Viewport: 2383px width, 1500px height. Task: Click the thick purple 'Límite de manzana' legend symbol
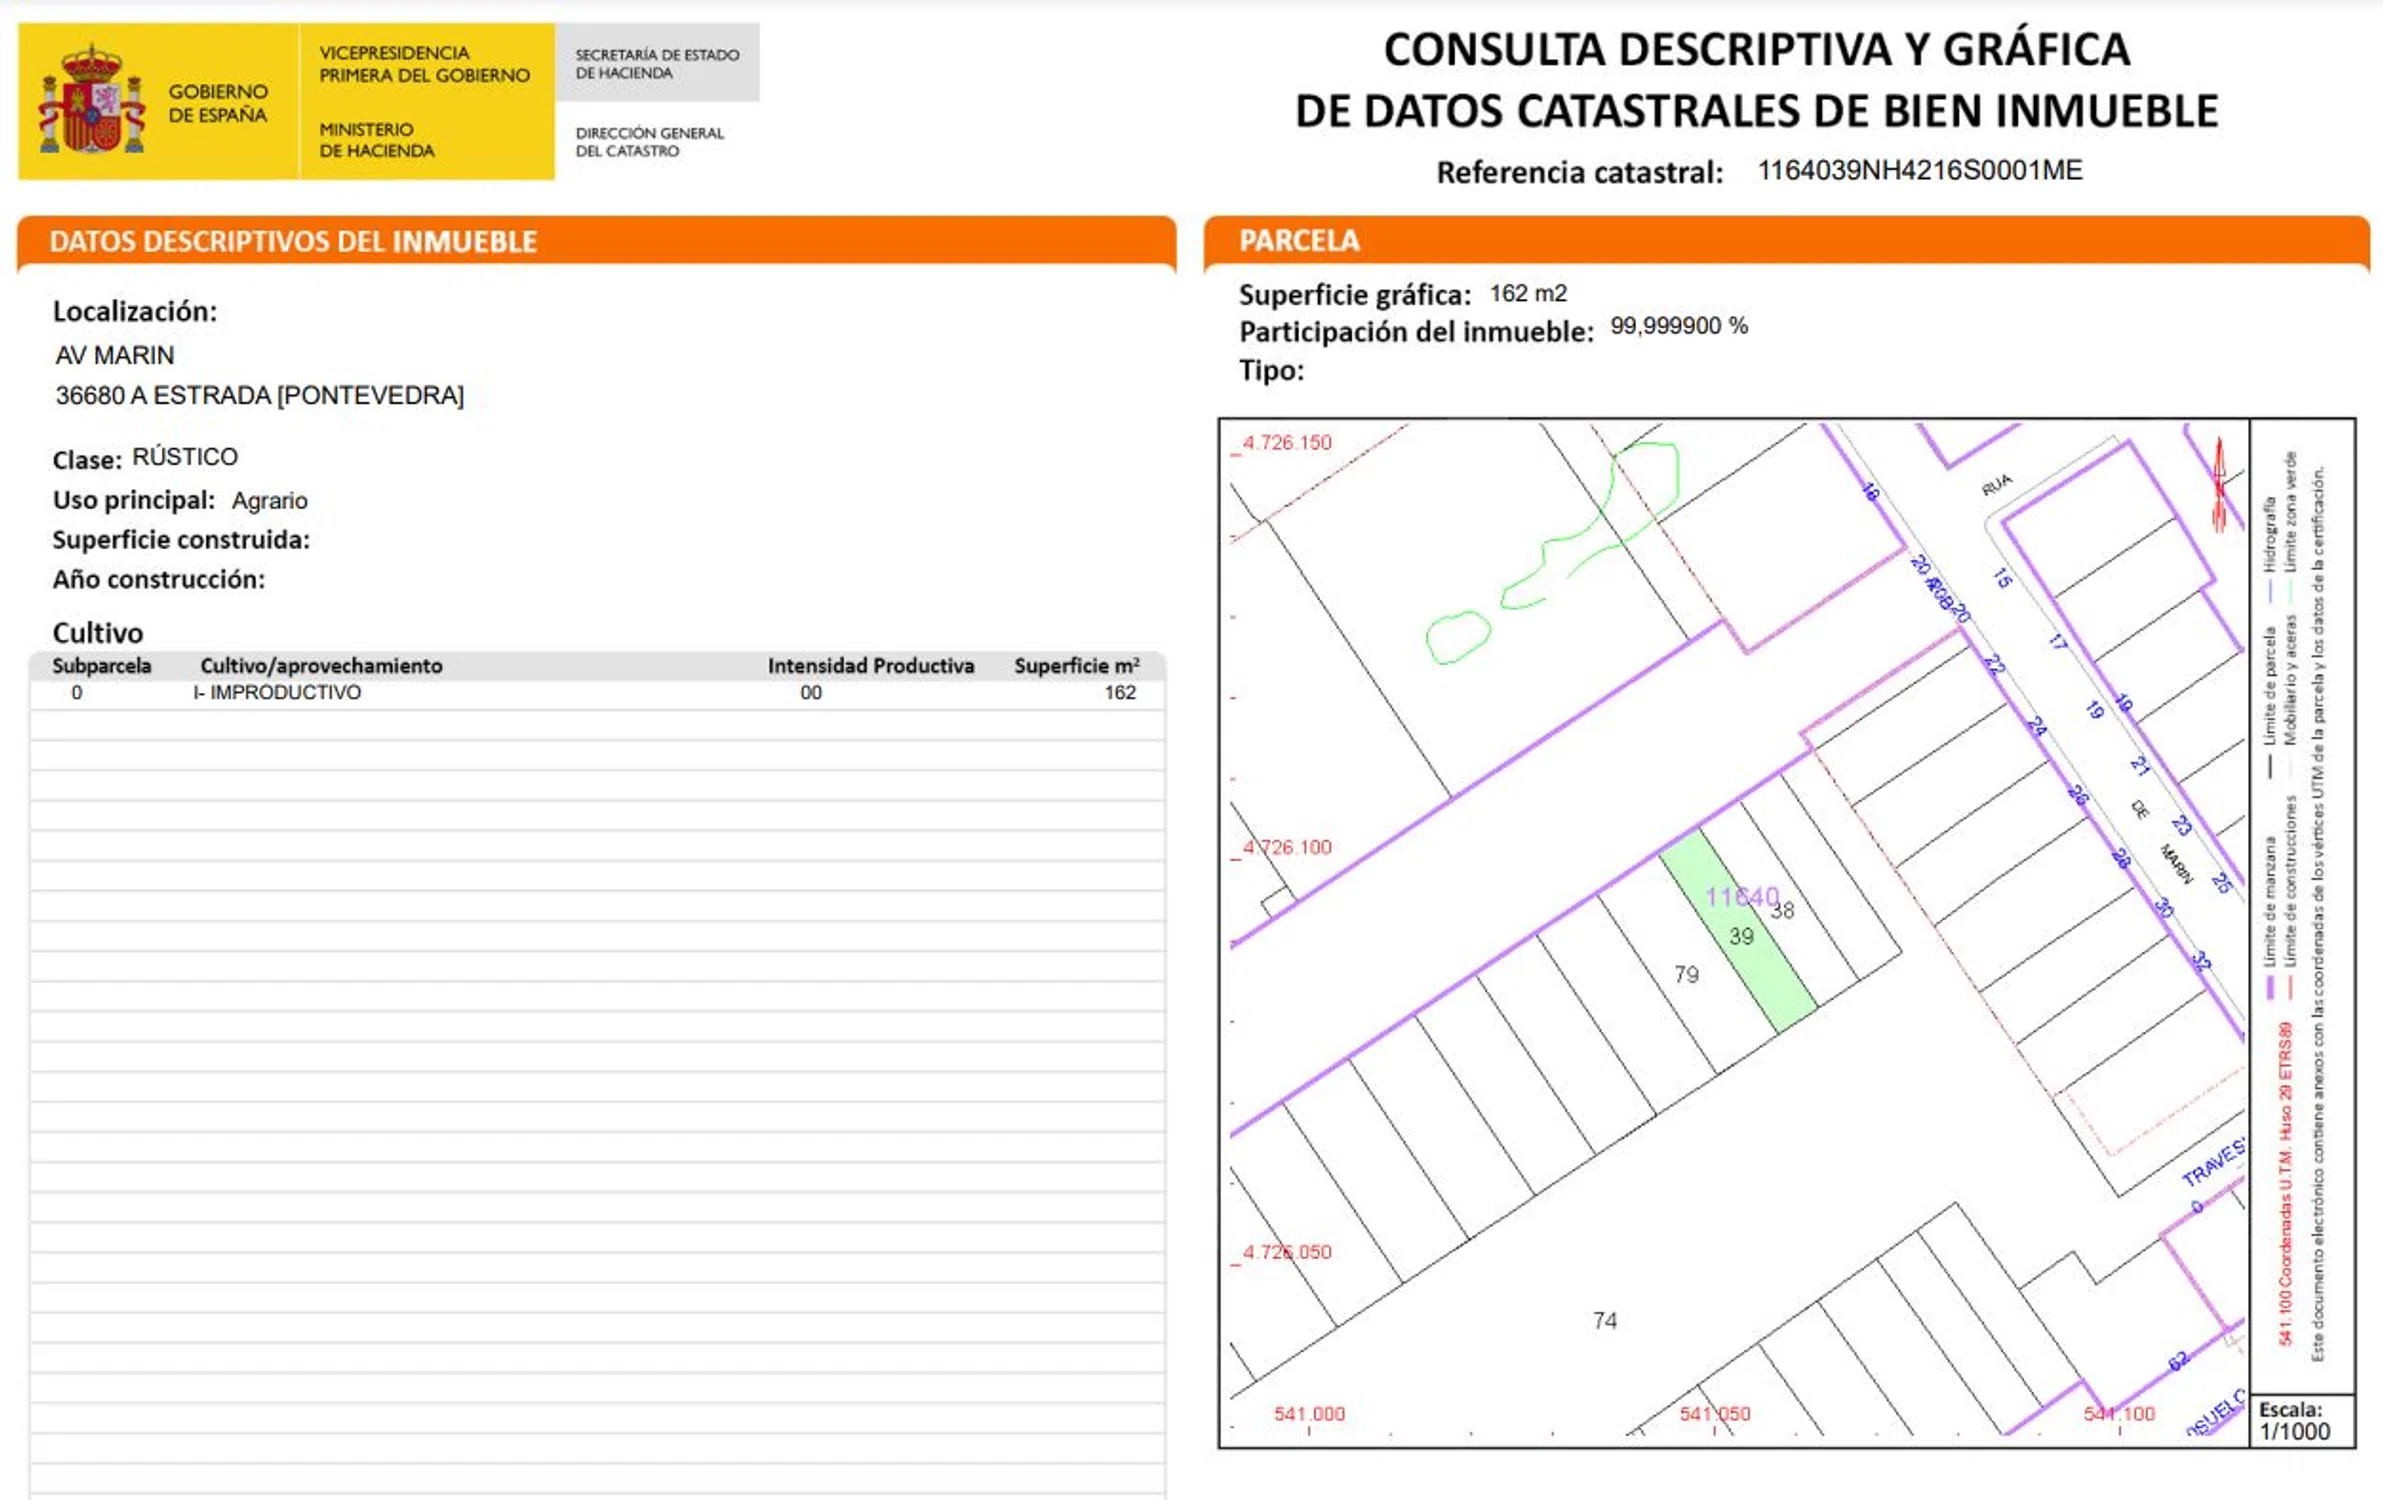pyautogui.click(x=2270, y=987)
